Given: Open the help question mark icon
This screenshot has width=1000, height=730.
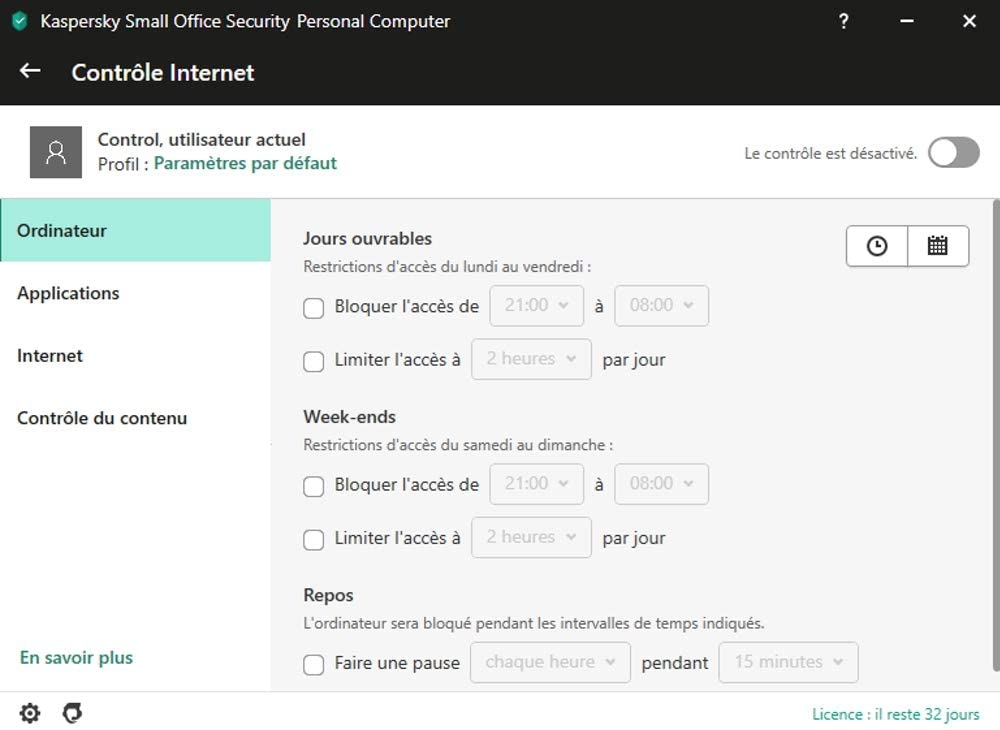Looking at the screenshot, I should [844, 21].
